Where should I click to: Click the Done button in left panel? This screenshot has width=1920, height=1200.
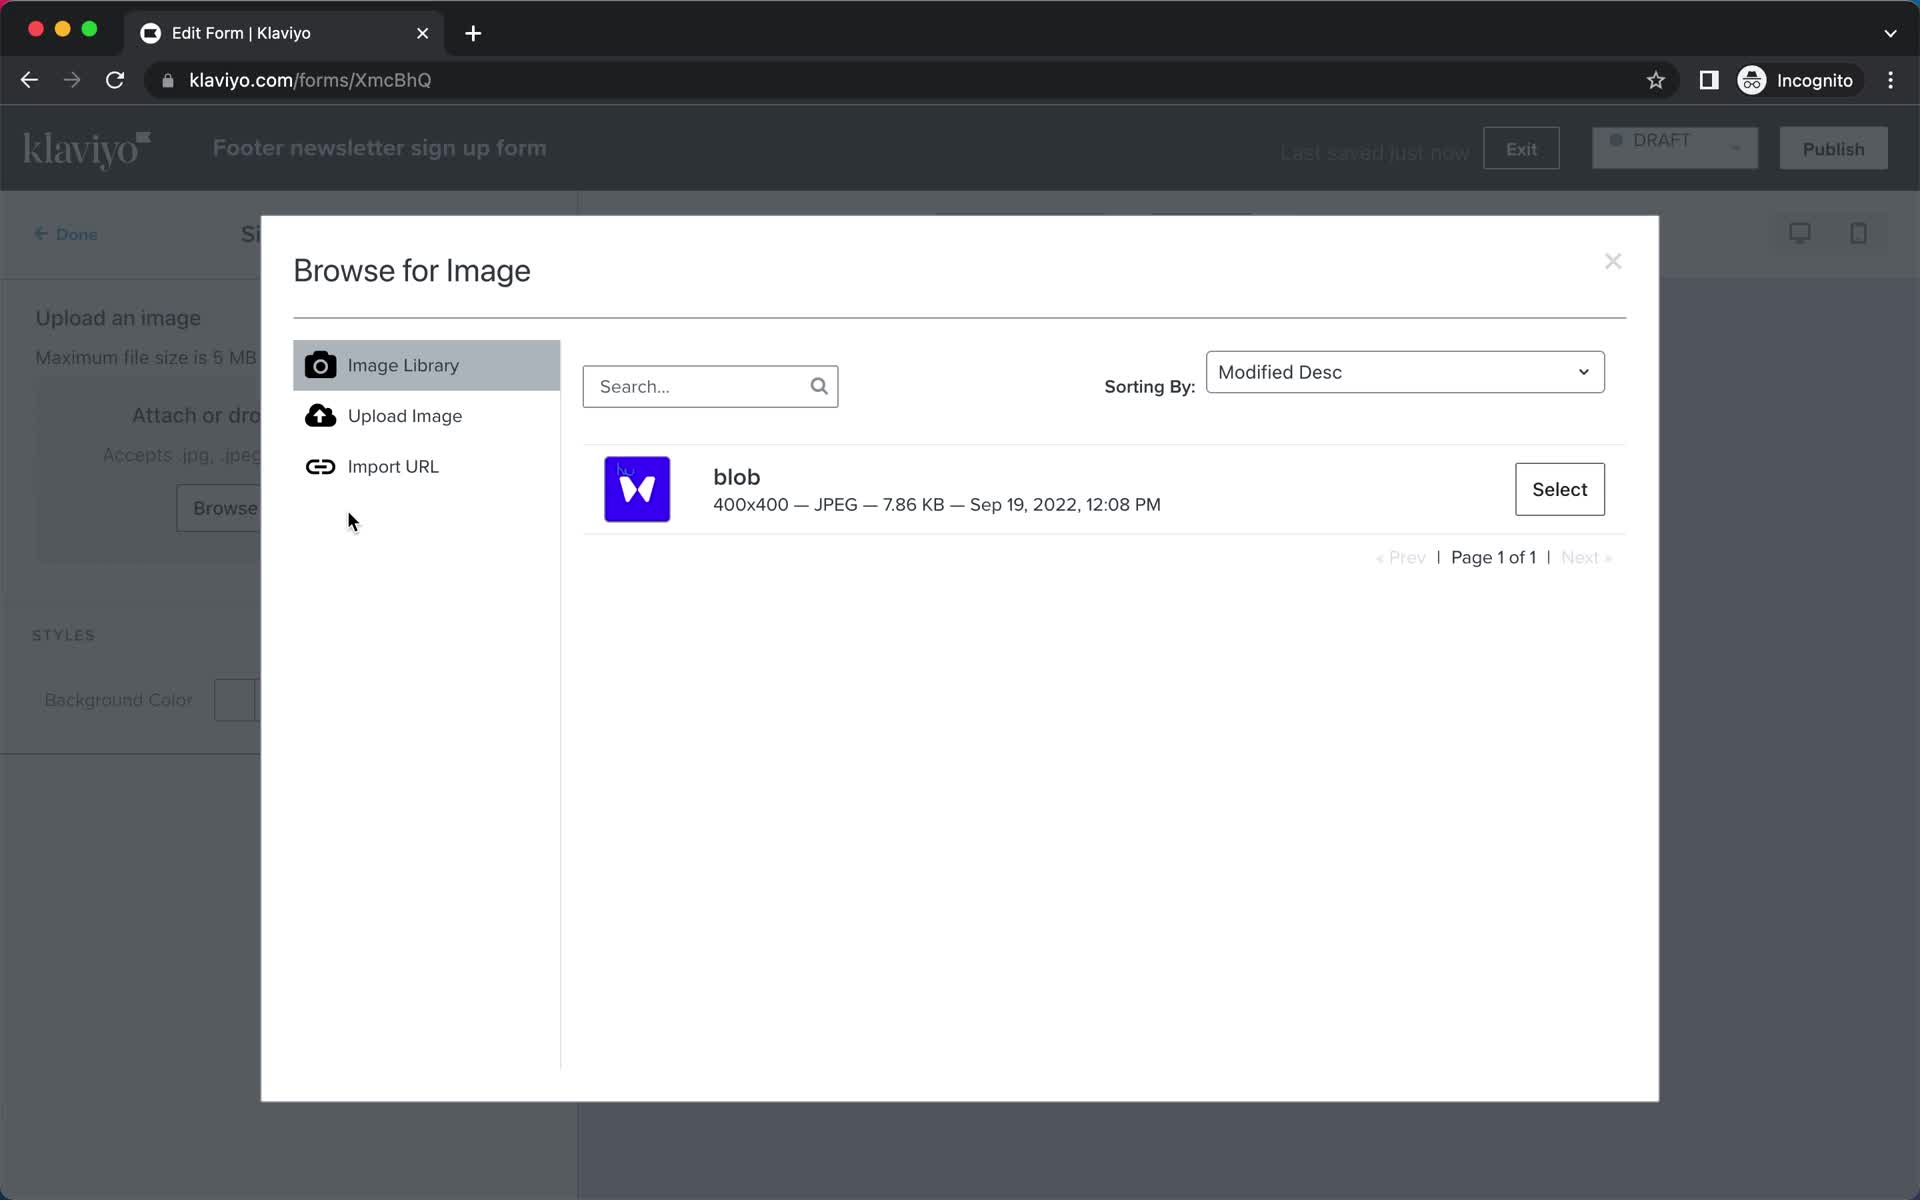pos(65,234)
